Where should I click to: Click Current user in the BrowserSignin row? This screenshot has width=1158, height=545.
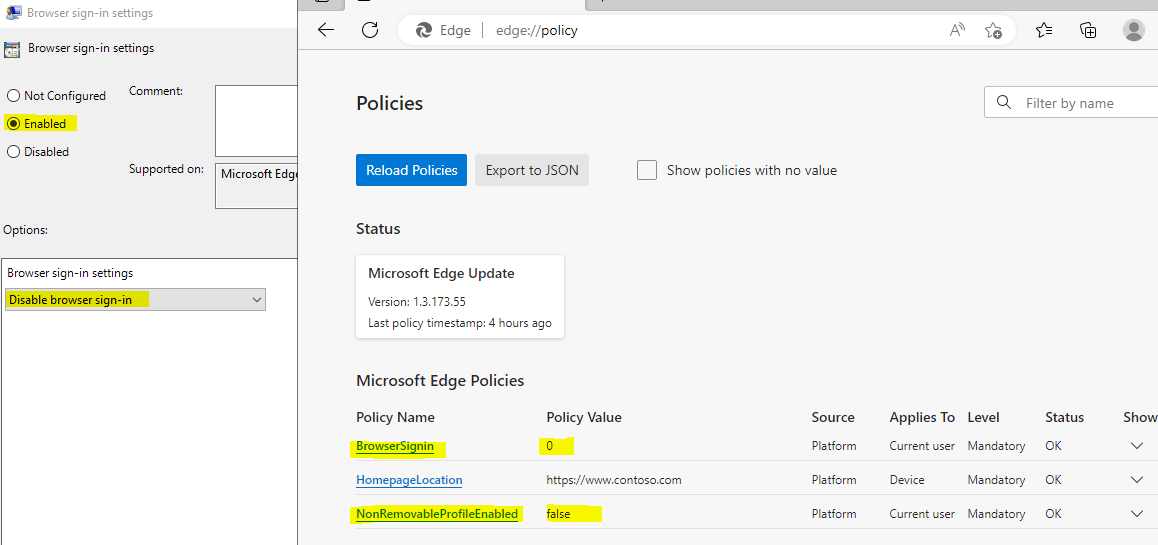click(922, 446)
